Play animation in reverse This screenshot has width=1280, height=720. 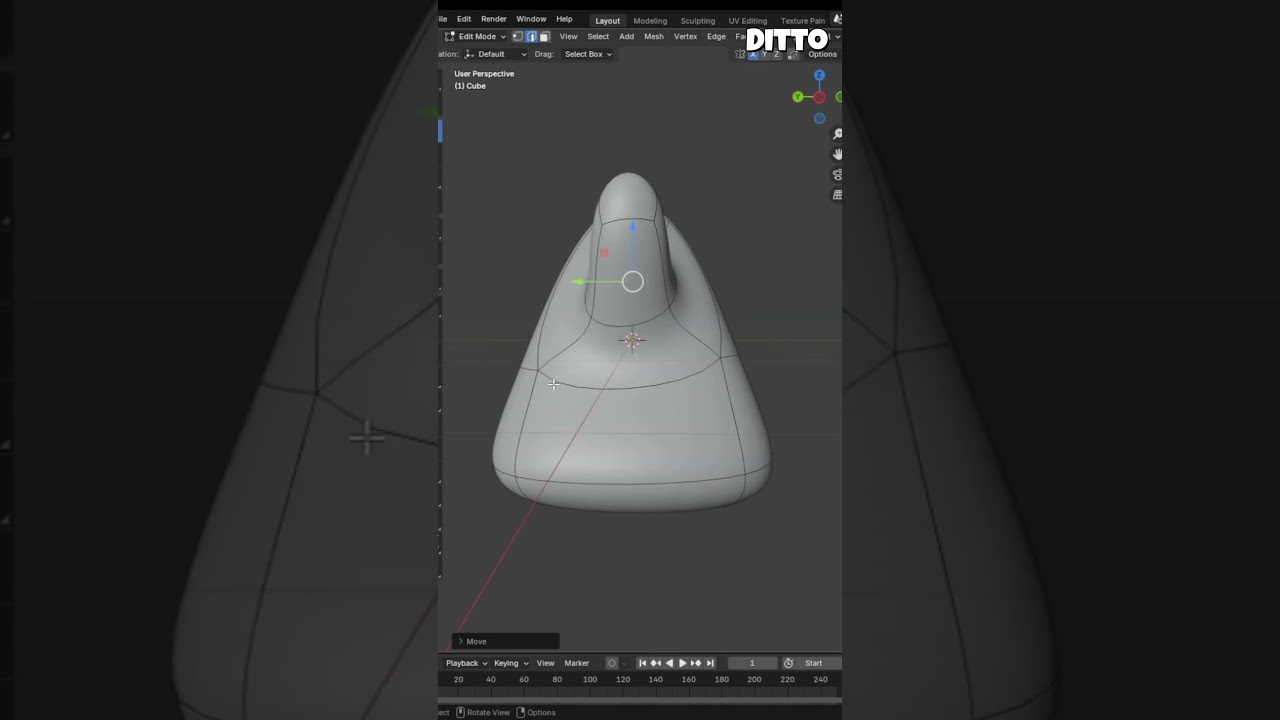pyautogui.click(x=669, y=663)
